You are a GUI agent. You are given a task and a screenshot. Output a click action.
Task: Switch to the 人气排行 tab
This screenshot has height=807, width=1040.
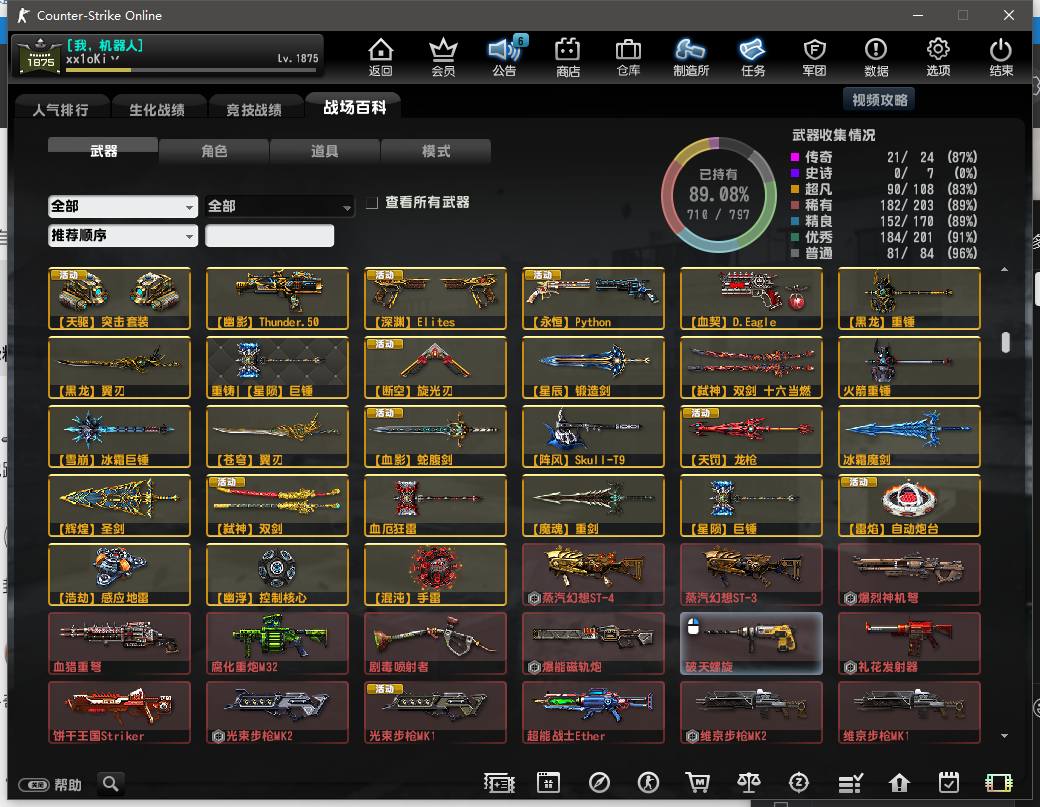coord(60,109)
